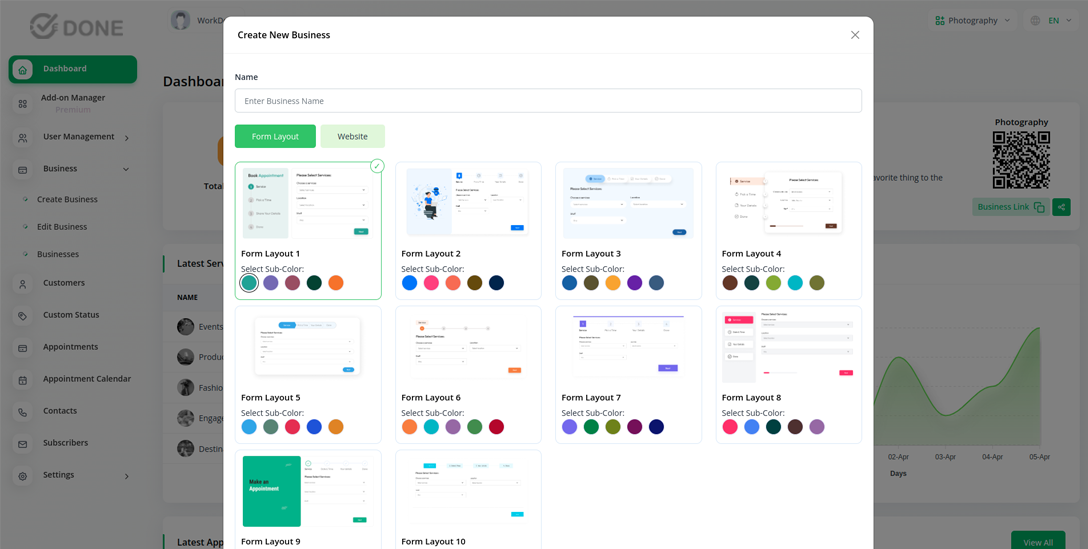
Task: Pick lavender sub-color for Form Layout 8
Action: [x=817, y=427]
